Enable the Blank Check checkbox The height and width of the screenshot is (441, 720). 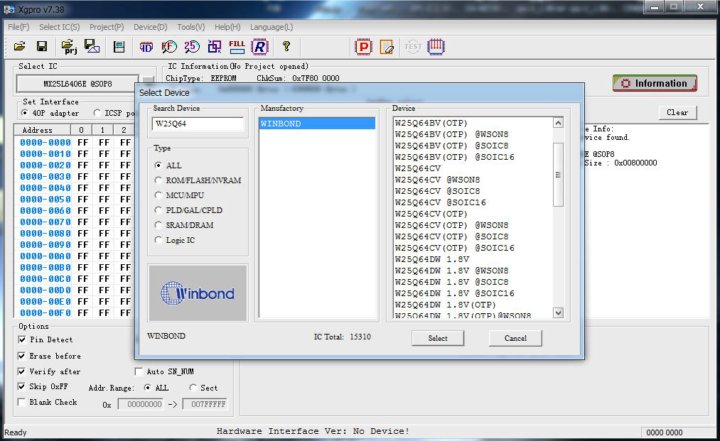coord(22,402)
